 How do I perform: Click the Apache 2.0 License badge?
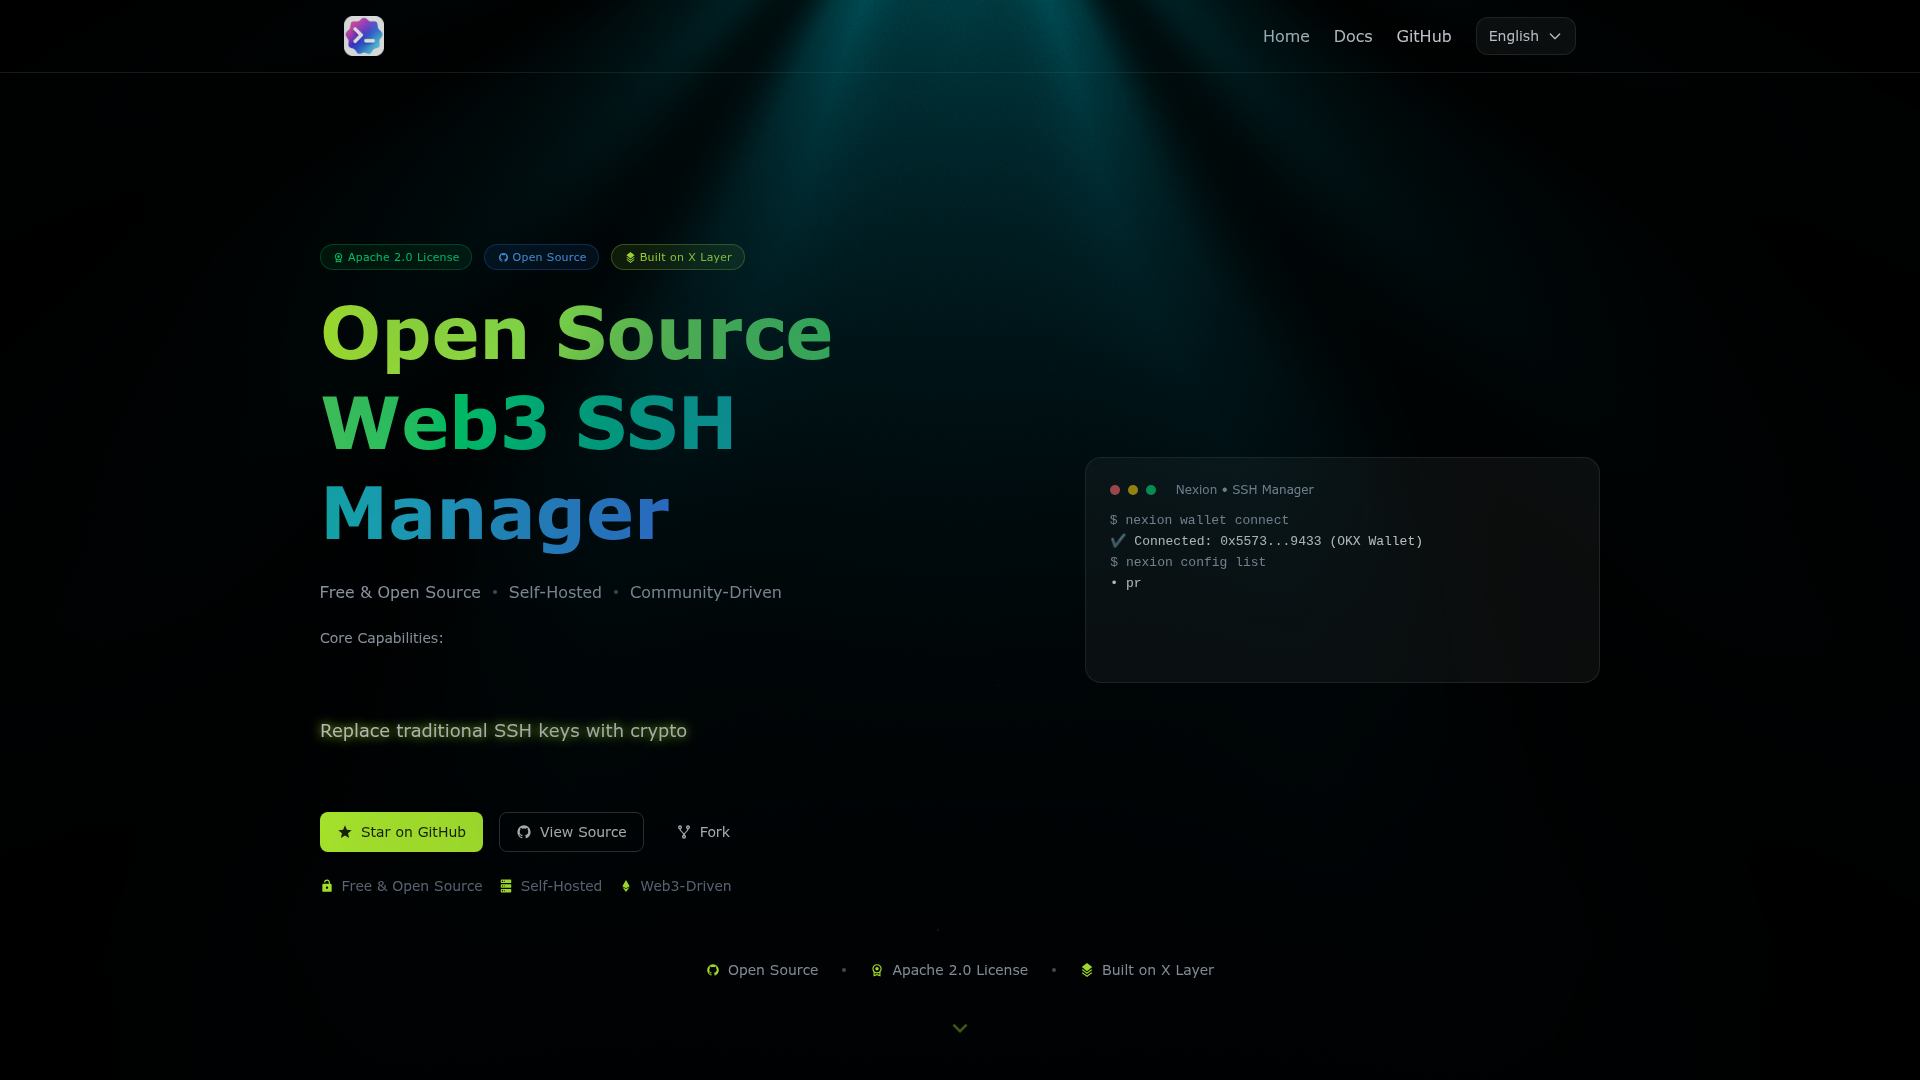(x=396, y=257)
